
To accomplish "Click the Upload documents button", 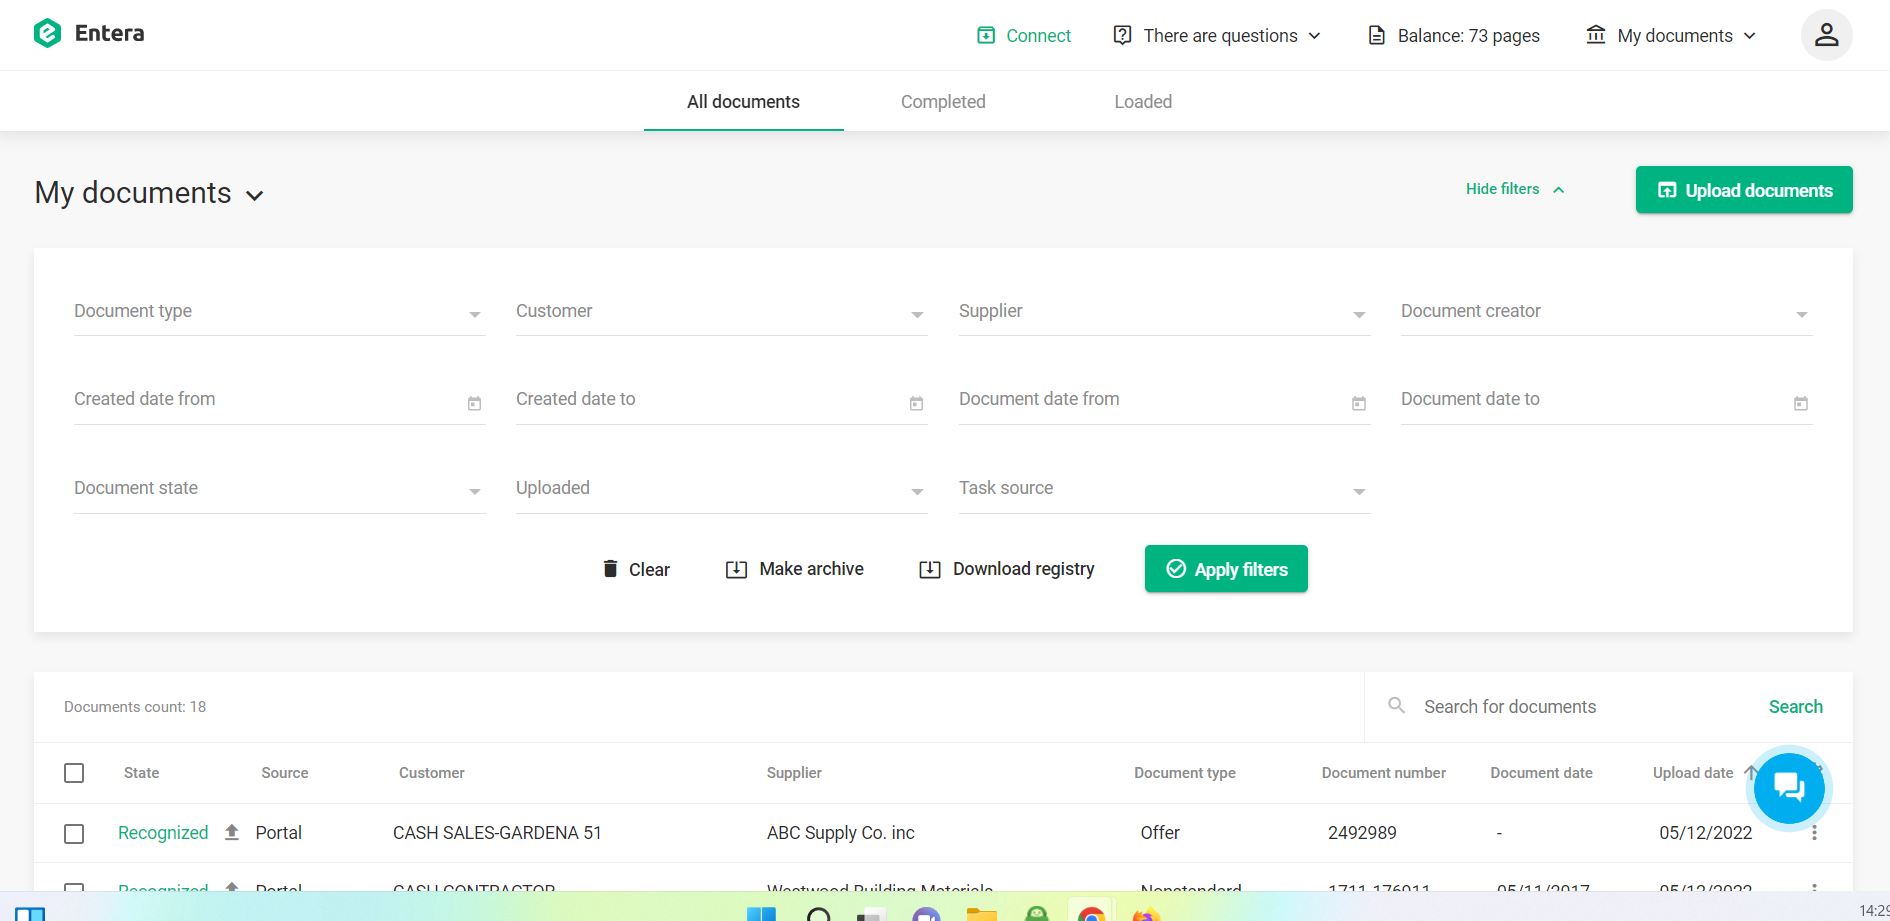I will tap(1743, 189).
